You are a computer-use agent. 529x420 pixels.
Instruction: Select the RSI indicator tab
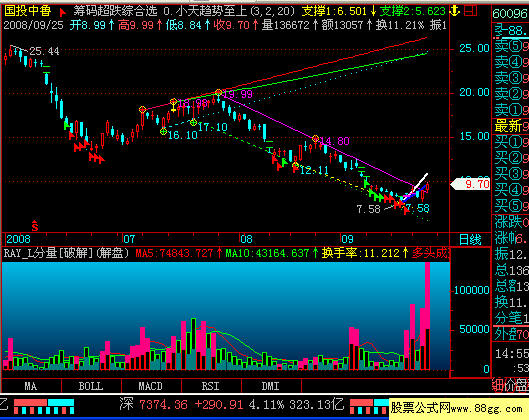click(211, 386)
